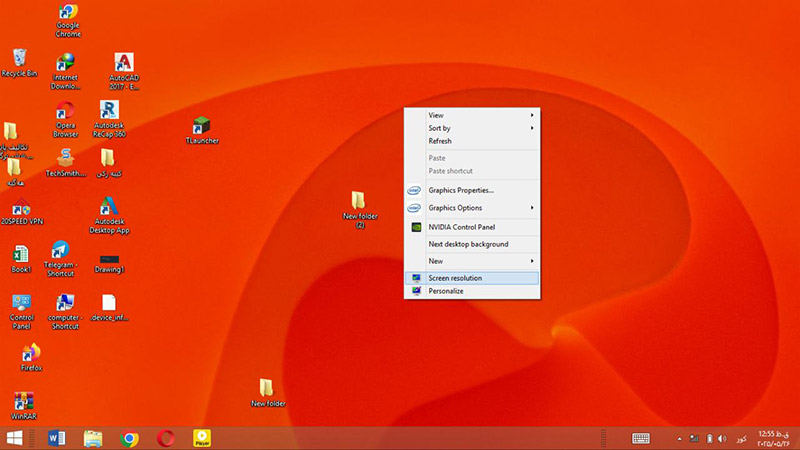Screen dimensions: 800x450
Task: Select computer Shortcut desktop icon
Action: pyautogui.click(x=65, y=312)
